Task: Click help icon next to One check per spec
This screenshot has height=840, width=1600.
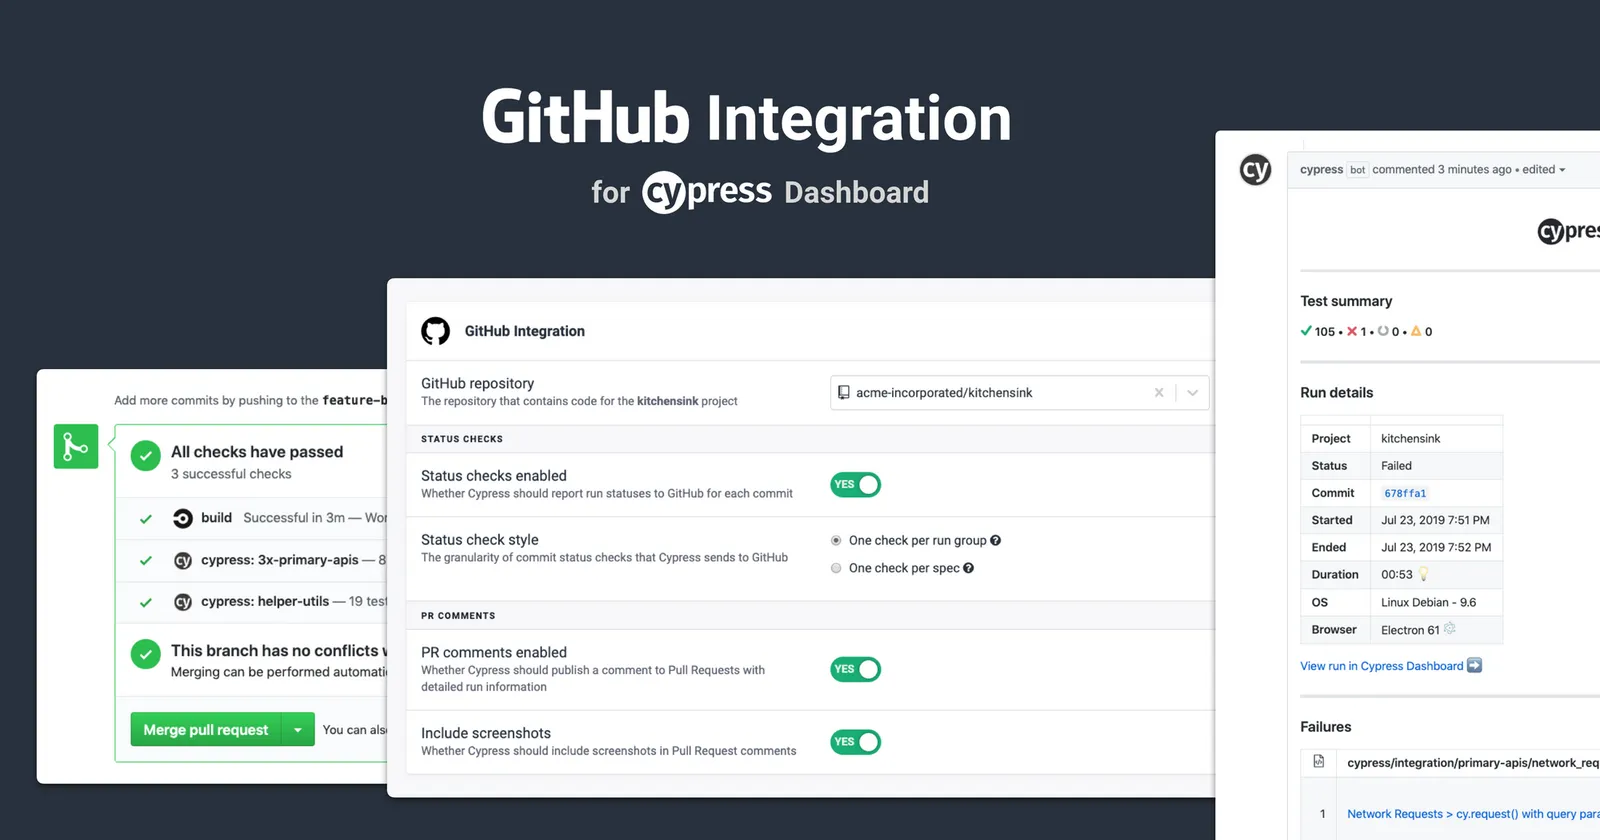Action: click(968, 568)
